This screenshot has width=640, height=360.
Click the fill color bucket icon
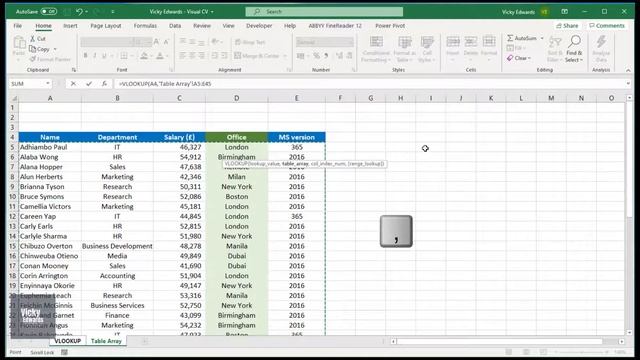144,56
